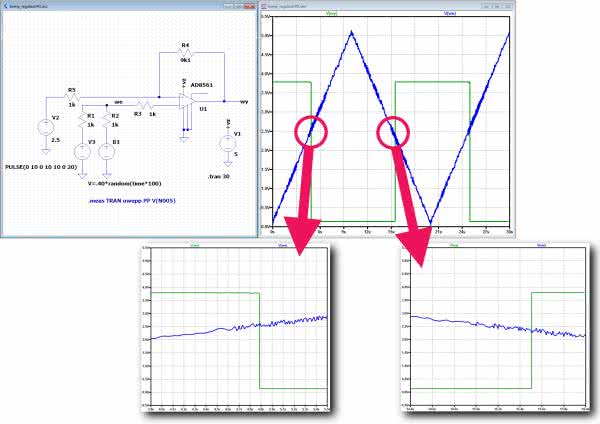This screenshot has height=424, width=600.
Task: Maximize the waveform viewer window
Action: tap(497, 5)
